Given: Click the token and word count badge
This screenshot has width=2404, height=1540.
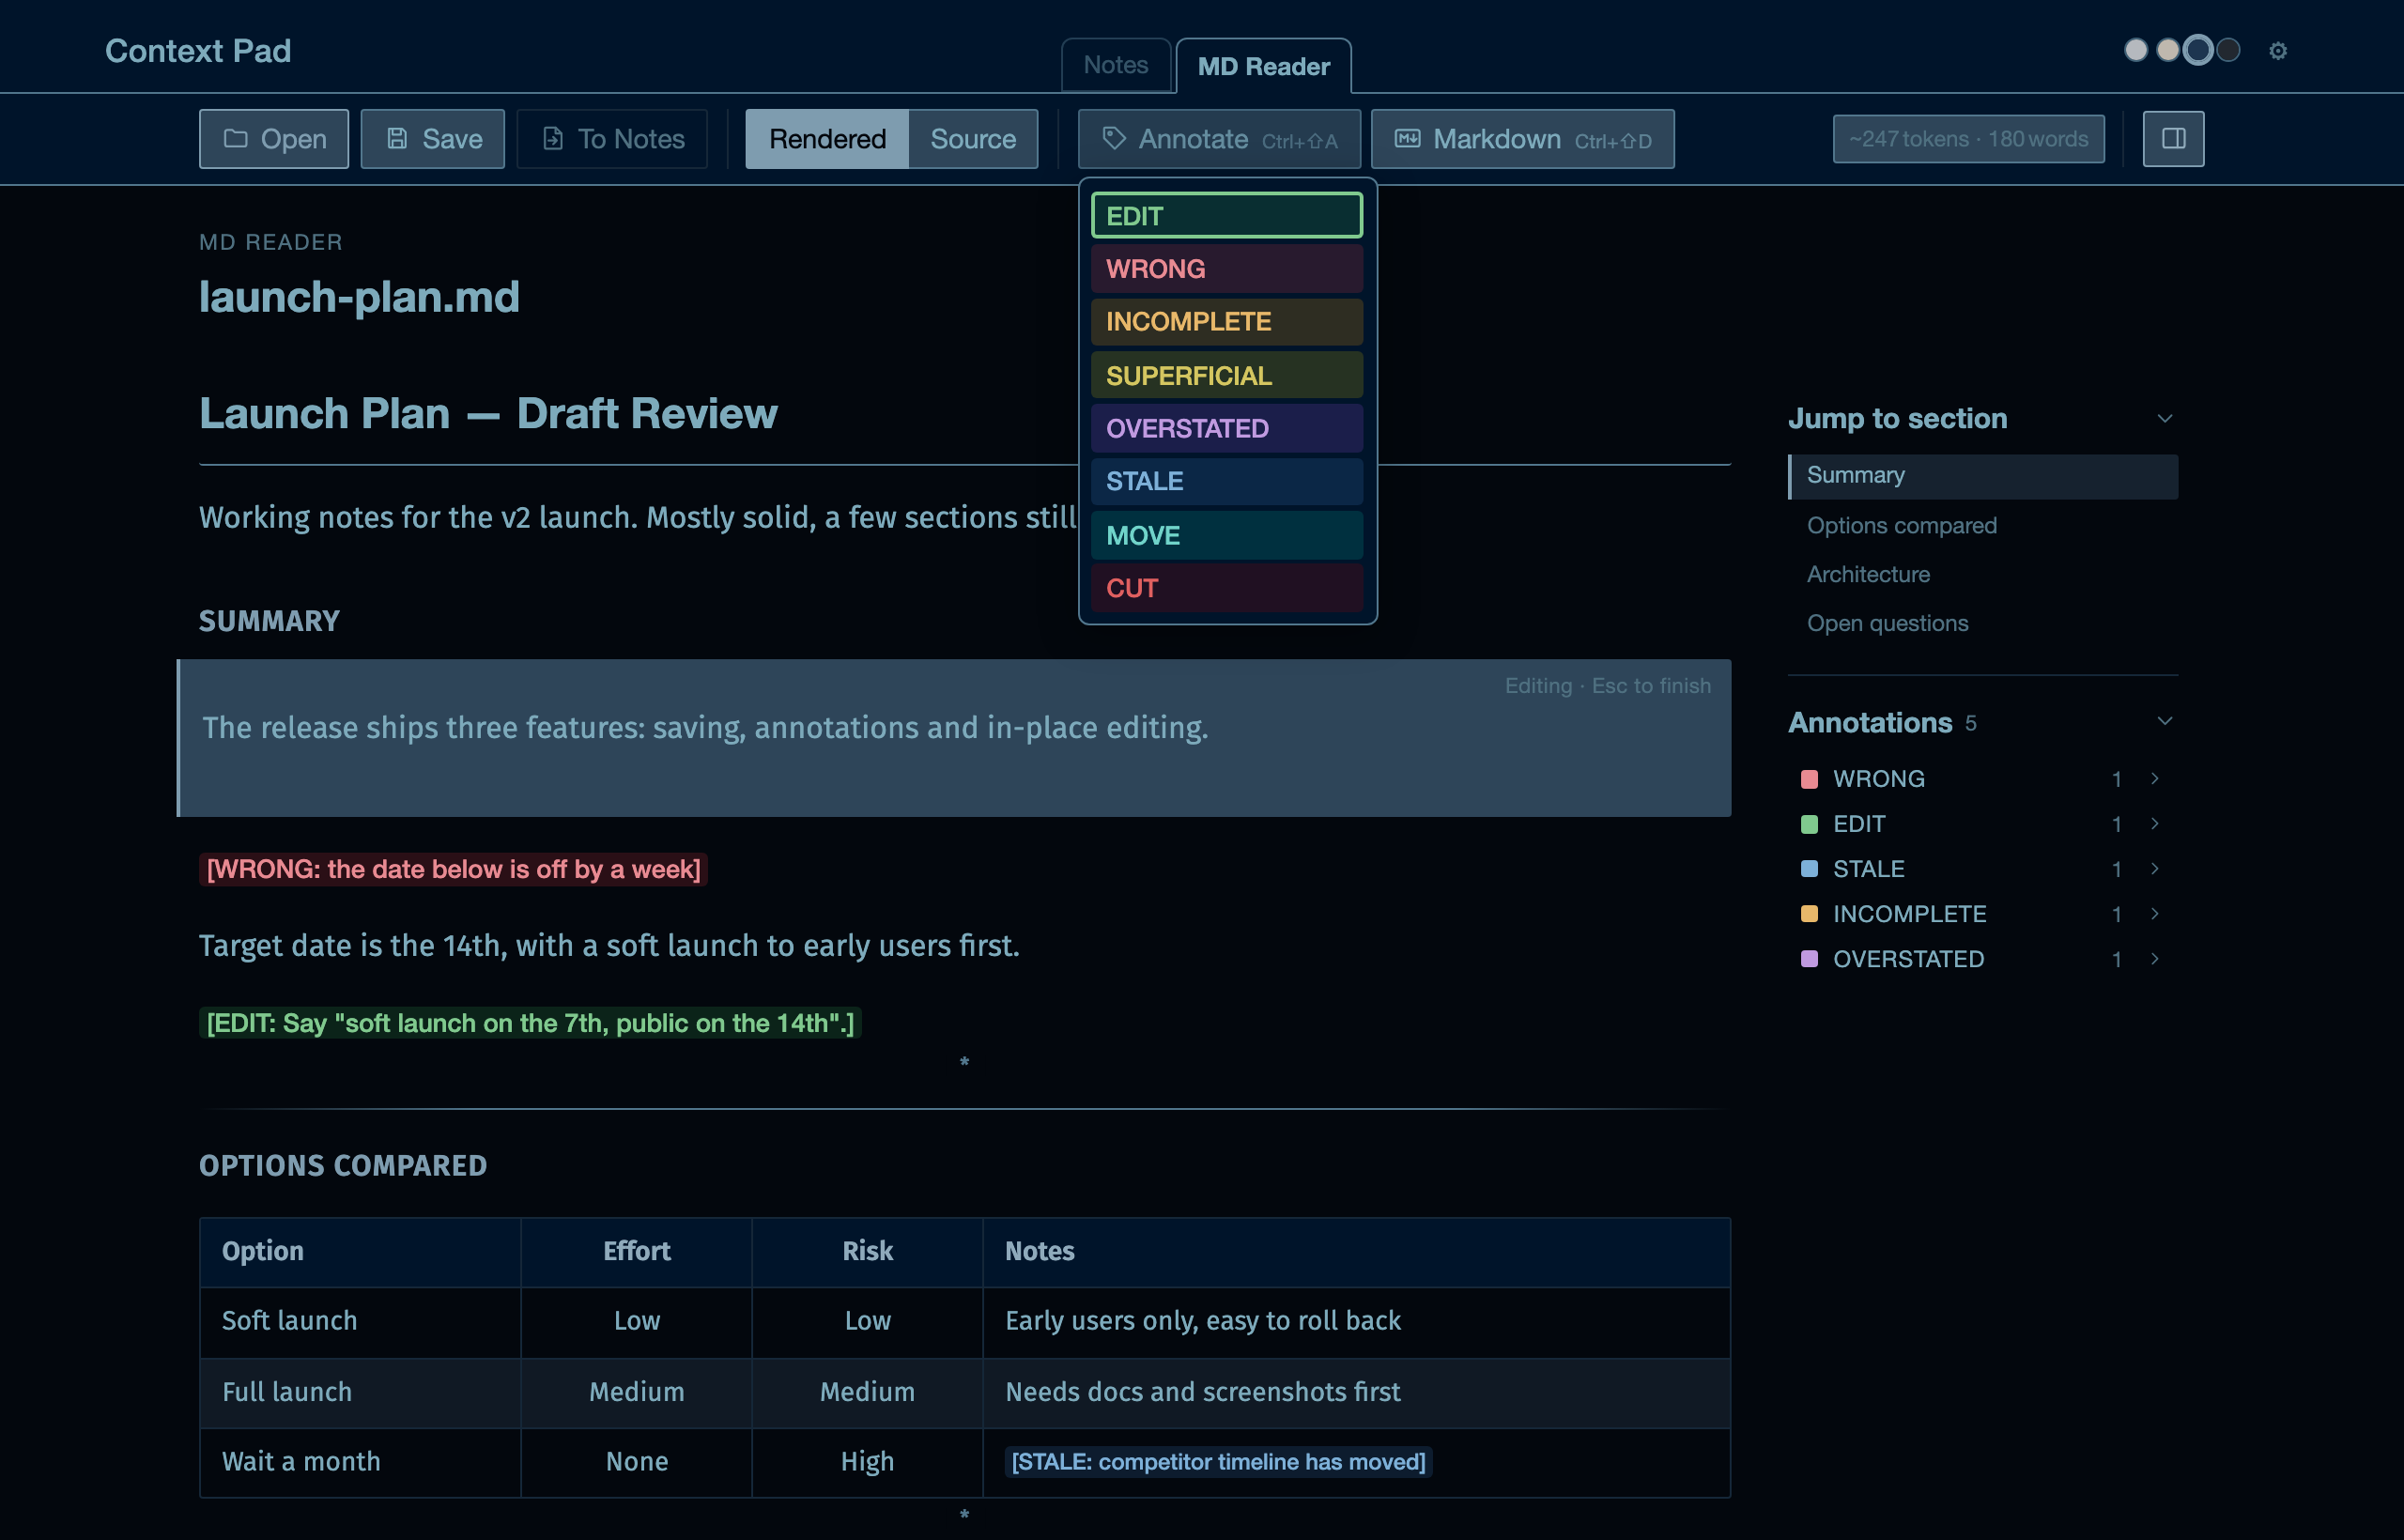Looking at the screenshot, I should coord(1968,139).
